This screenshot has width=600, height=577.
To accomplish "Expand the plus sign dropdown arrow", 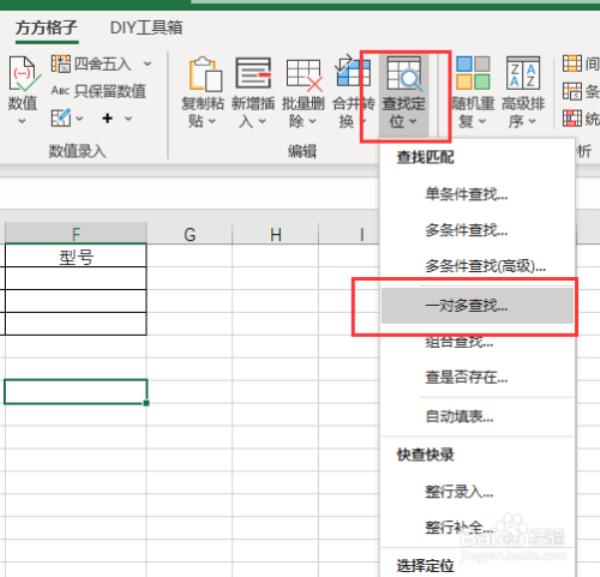I will [128, 119].
